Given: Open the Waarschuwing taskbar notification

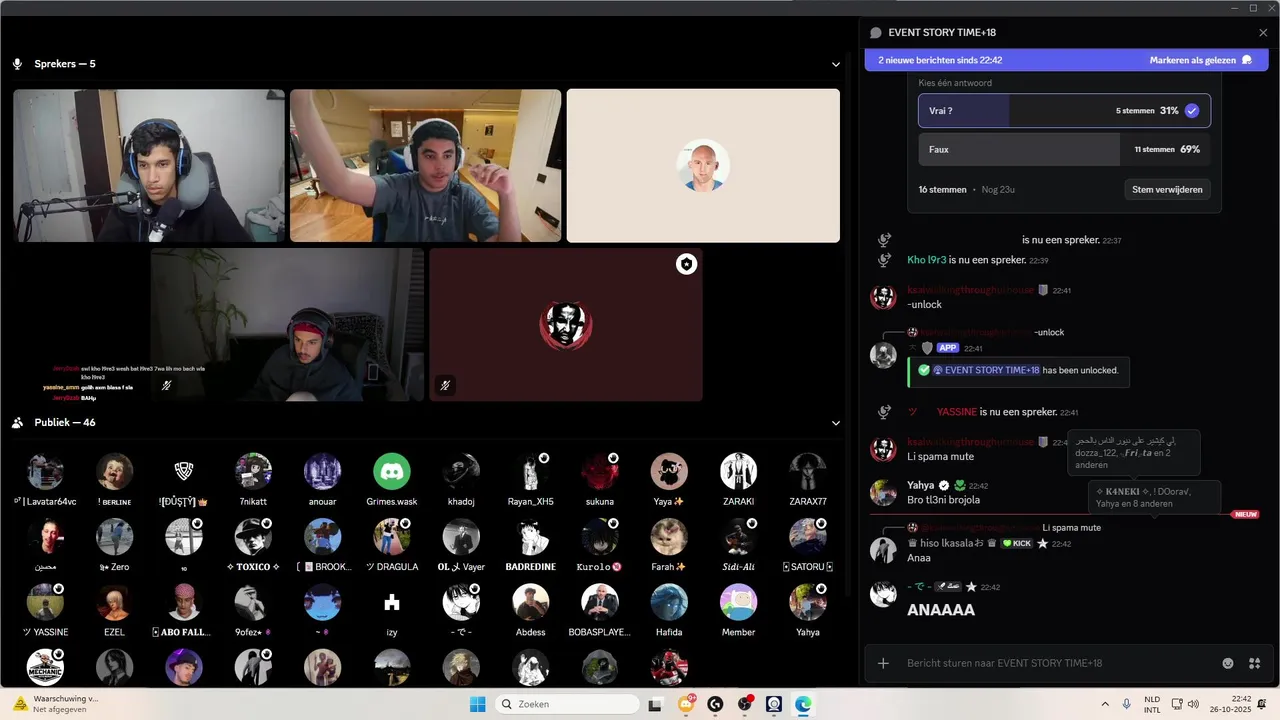Looking at the screenshot, I should [x=55, y=704].
